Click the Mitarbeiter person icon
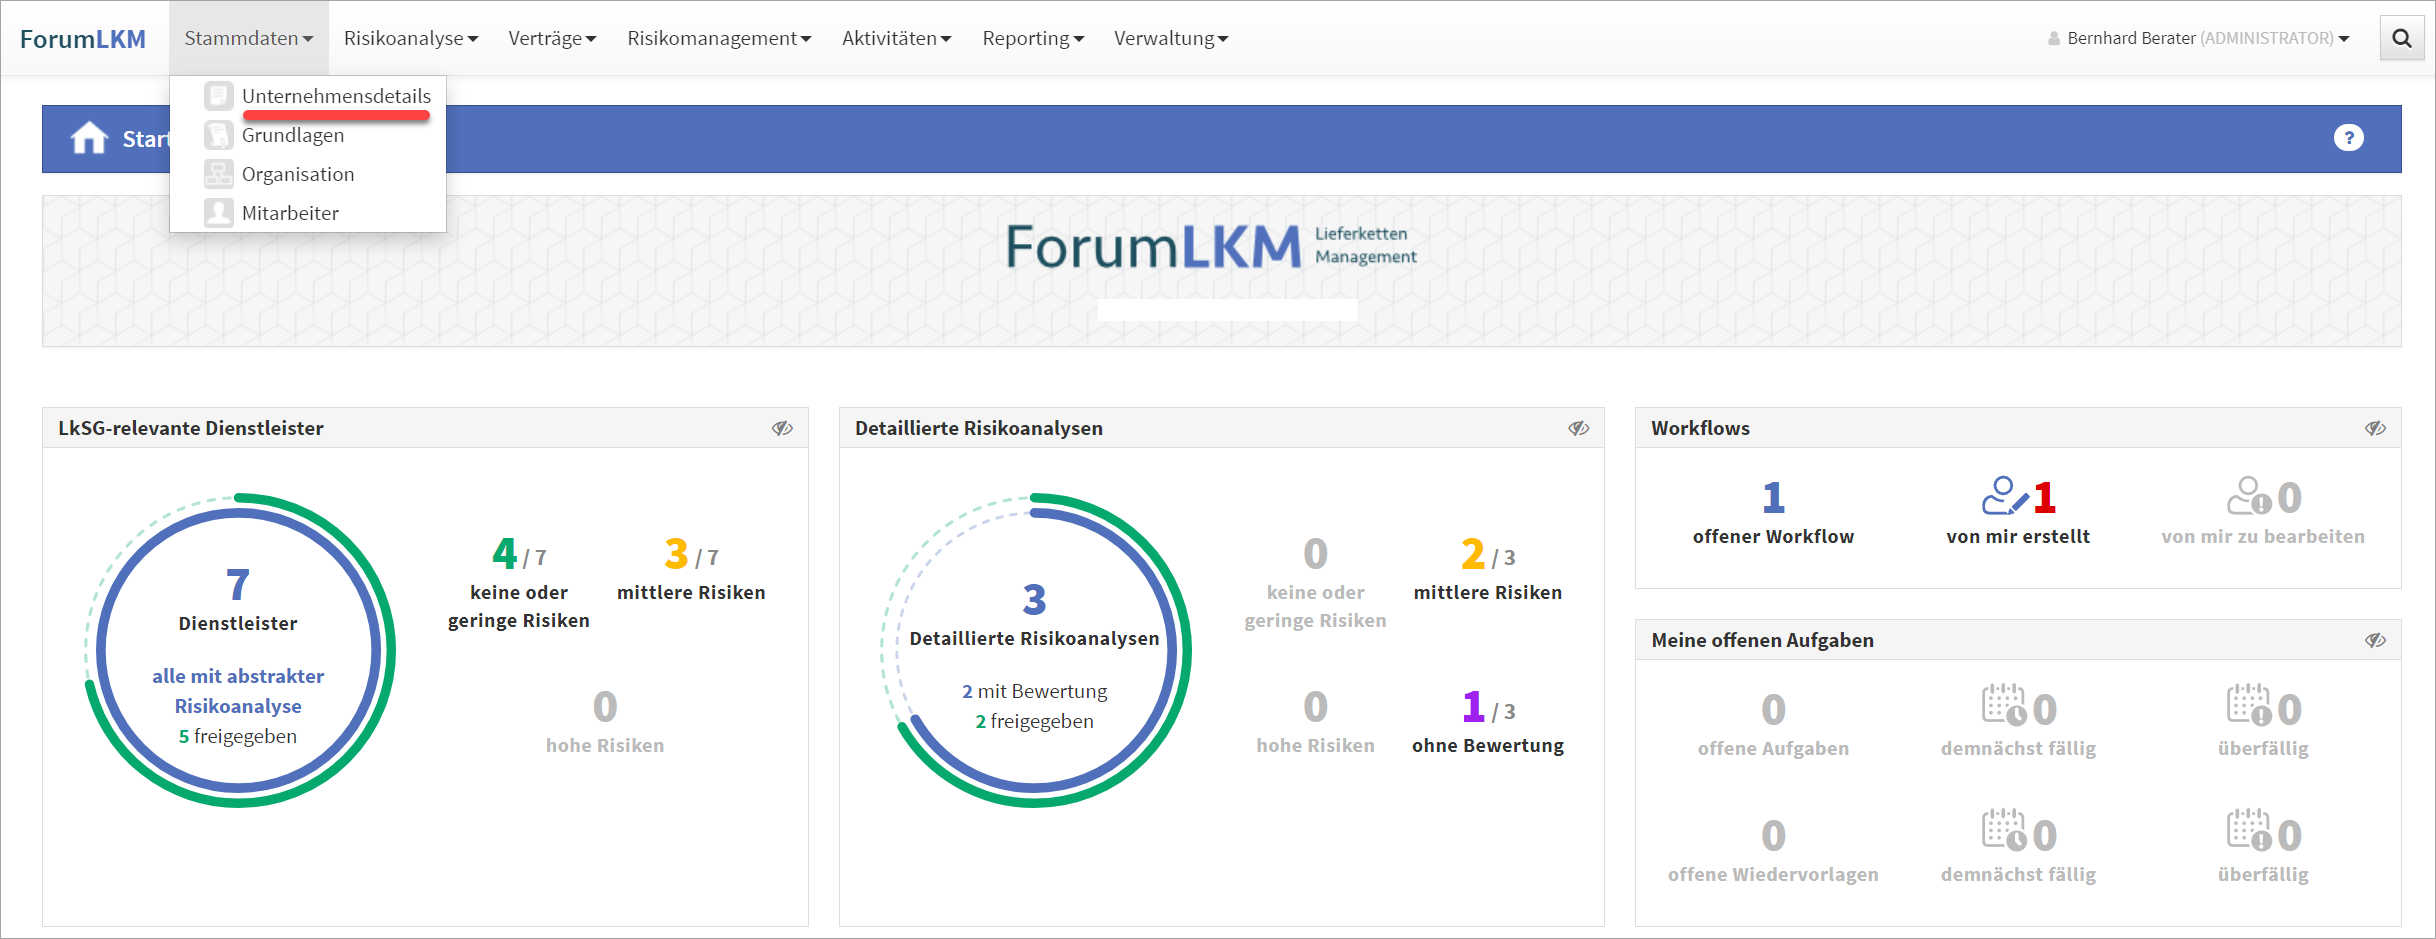Image resolution: width=2436 pixels, height=939 pixels. (x=218, y=213)
